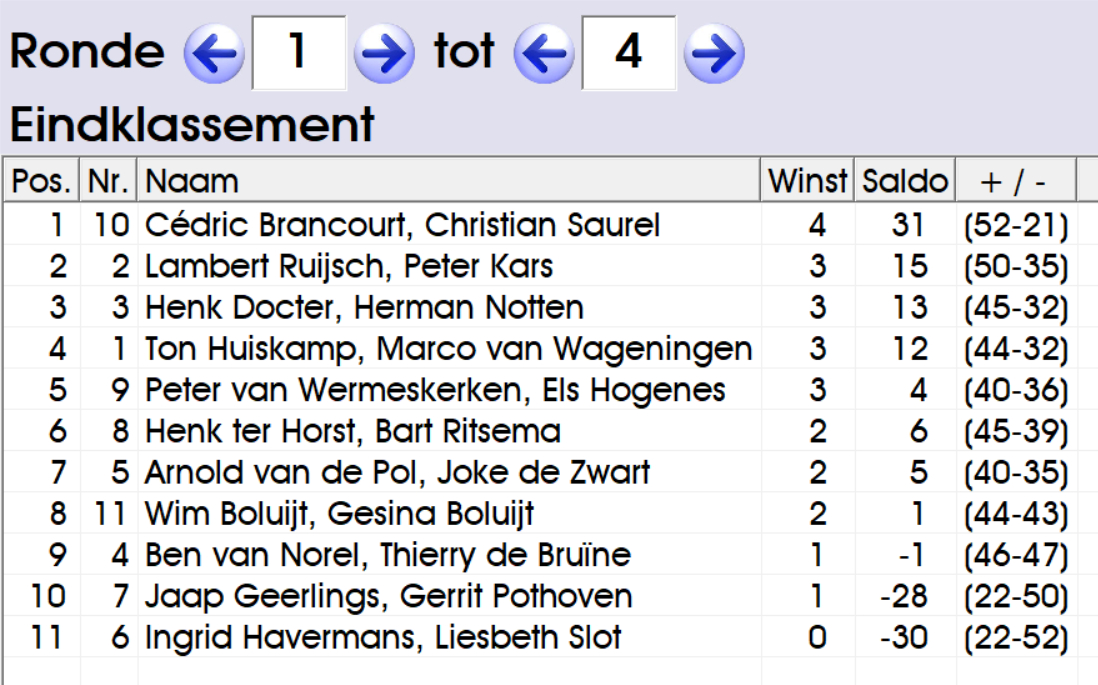Image resolution: width=1098 pixels, height=685 pixels.
Task: Select Peter van Wermeskerken, Els Hogenes row
Action: 435,390
